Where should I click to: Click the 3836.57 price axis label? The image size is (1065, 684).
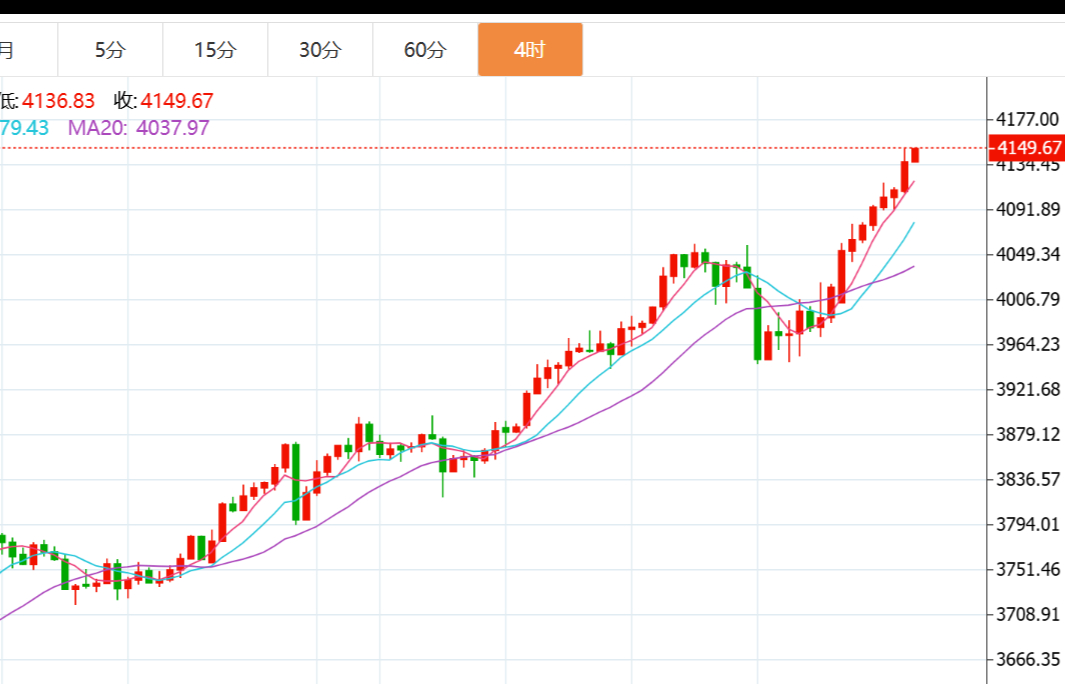pos(1027,479)
